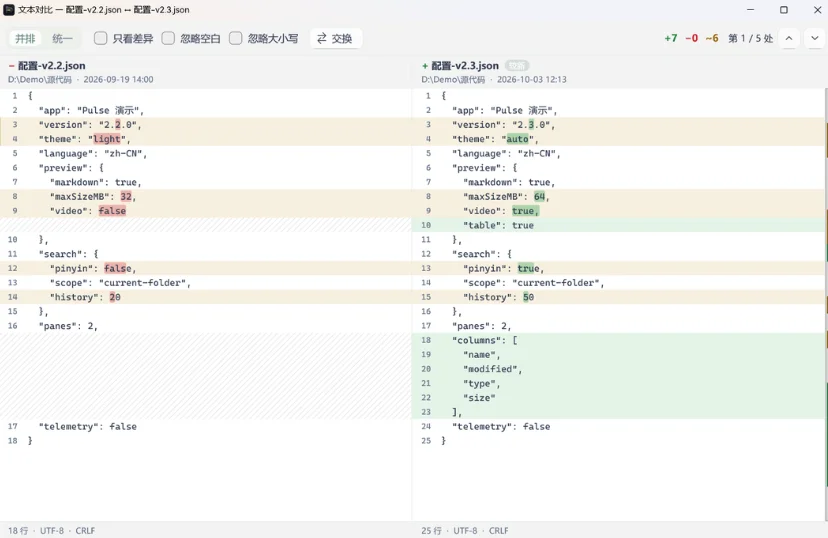Screen dimensions: 828x538
Task: Click the ~6 modifications counter
Action: (712, 39)
